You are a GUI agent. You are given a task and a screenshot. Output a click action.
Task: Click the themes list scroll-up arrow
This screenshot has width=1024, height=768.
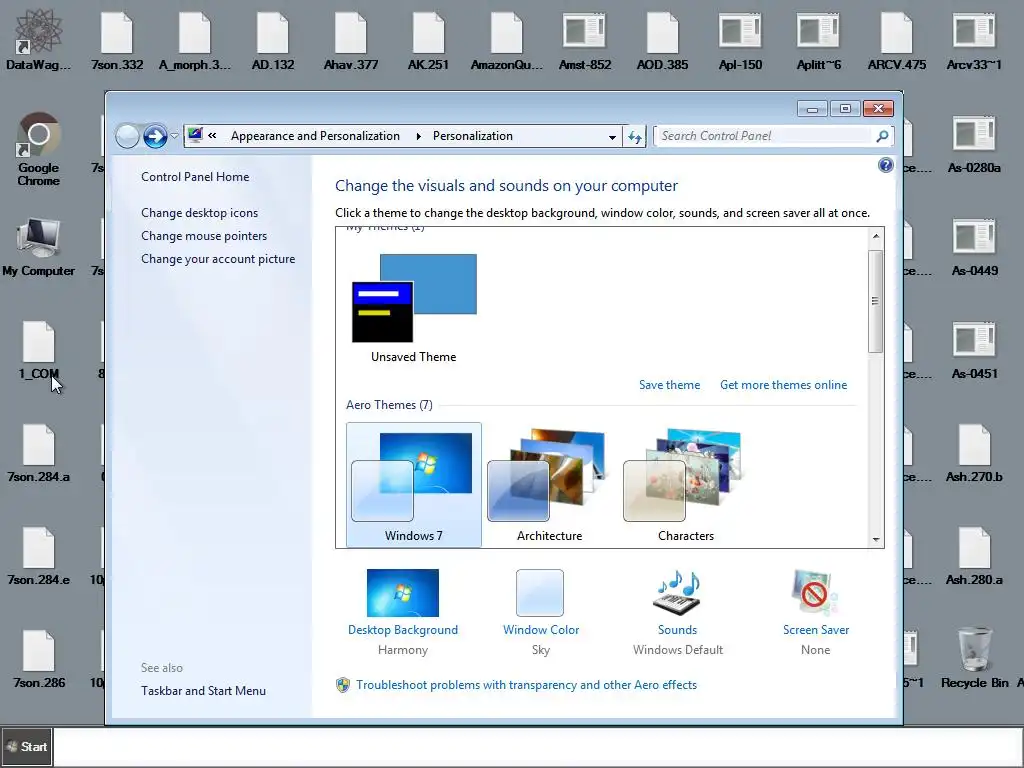tap(876, 236)
